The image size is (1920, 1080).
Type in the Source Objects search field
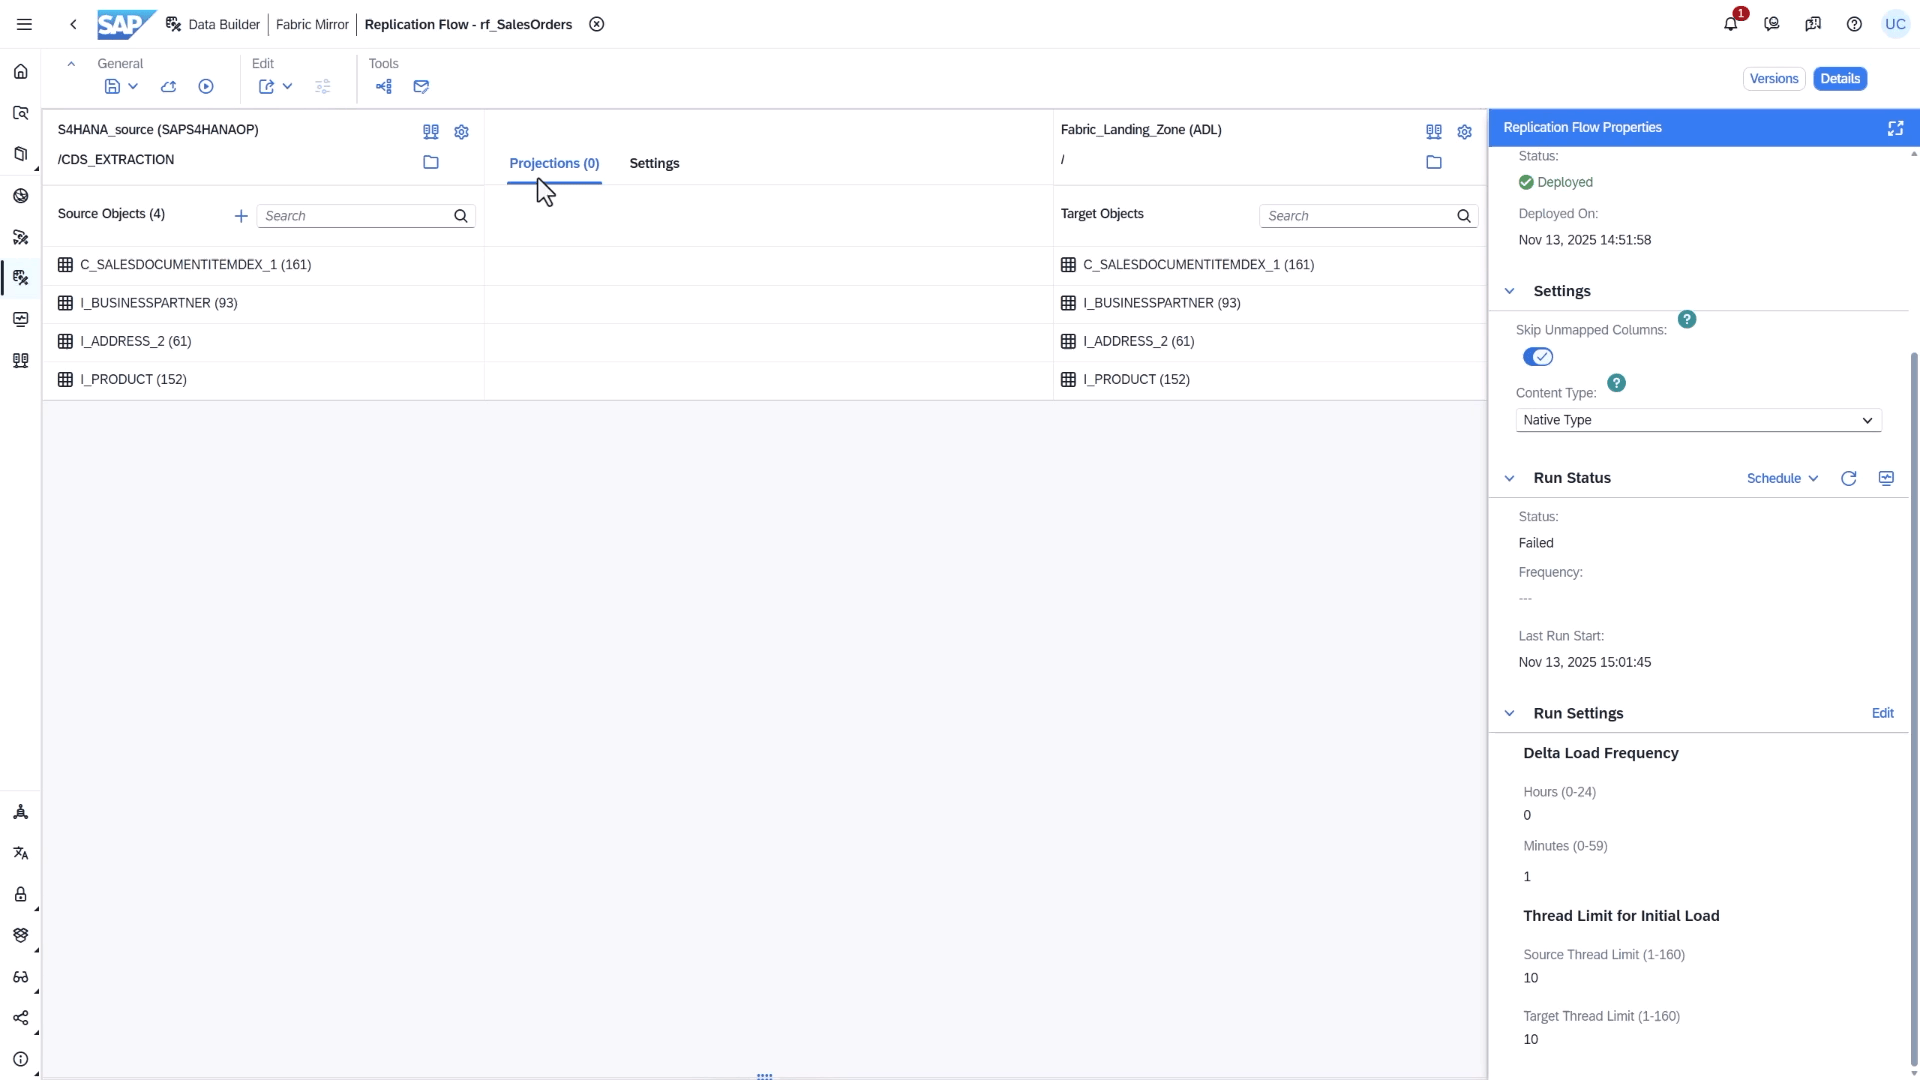[355, 215]
